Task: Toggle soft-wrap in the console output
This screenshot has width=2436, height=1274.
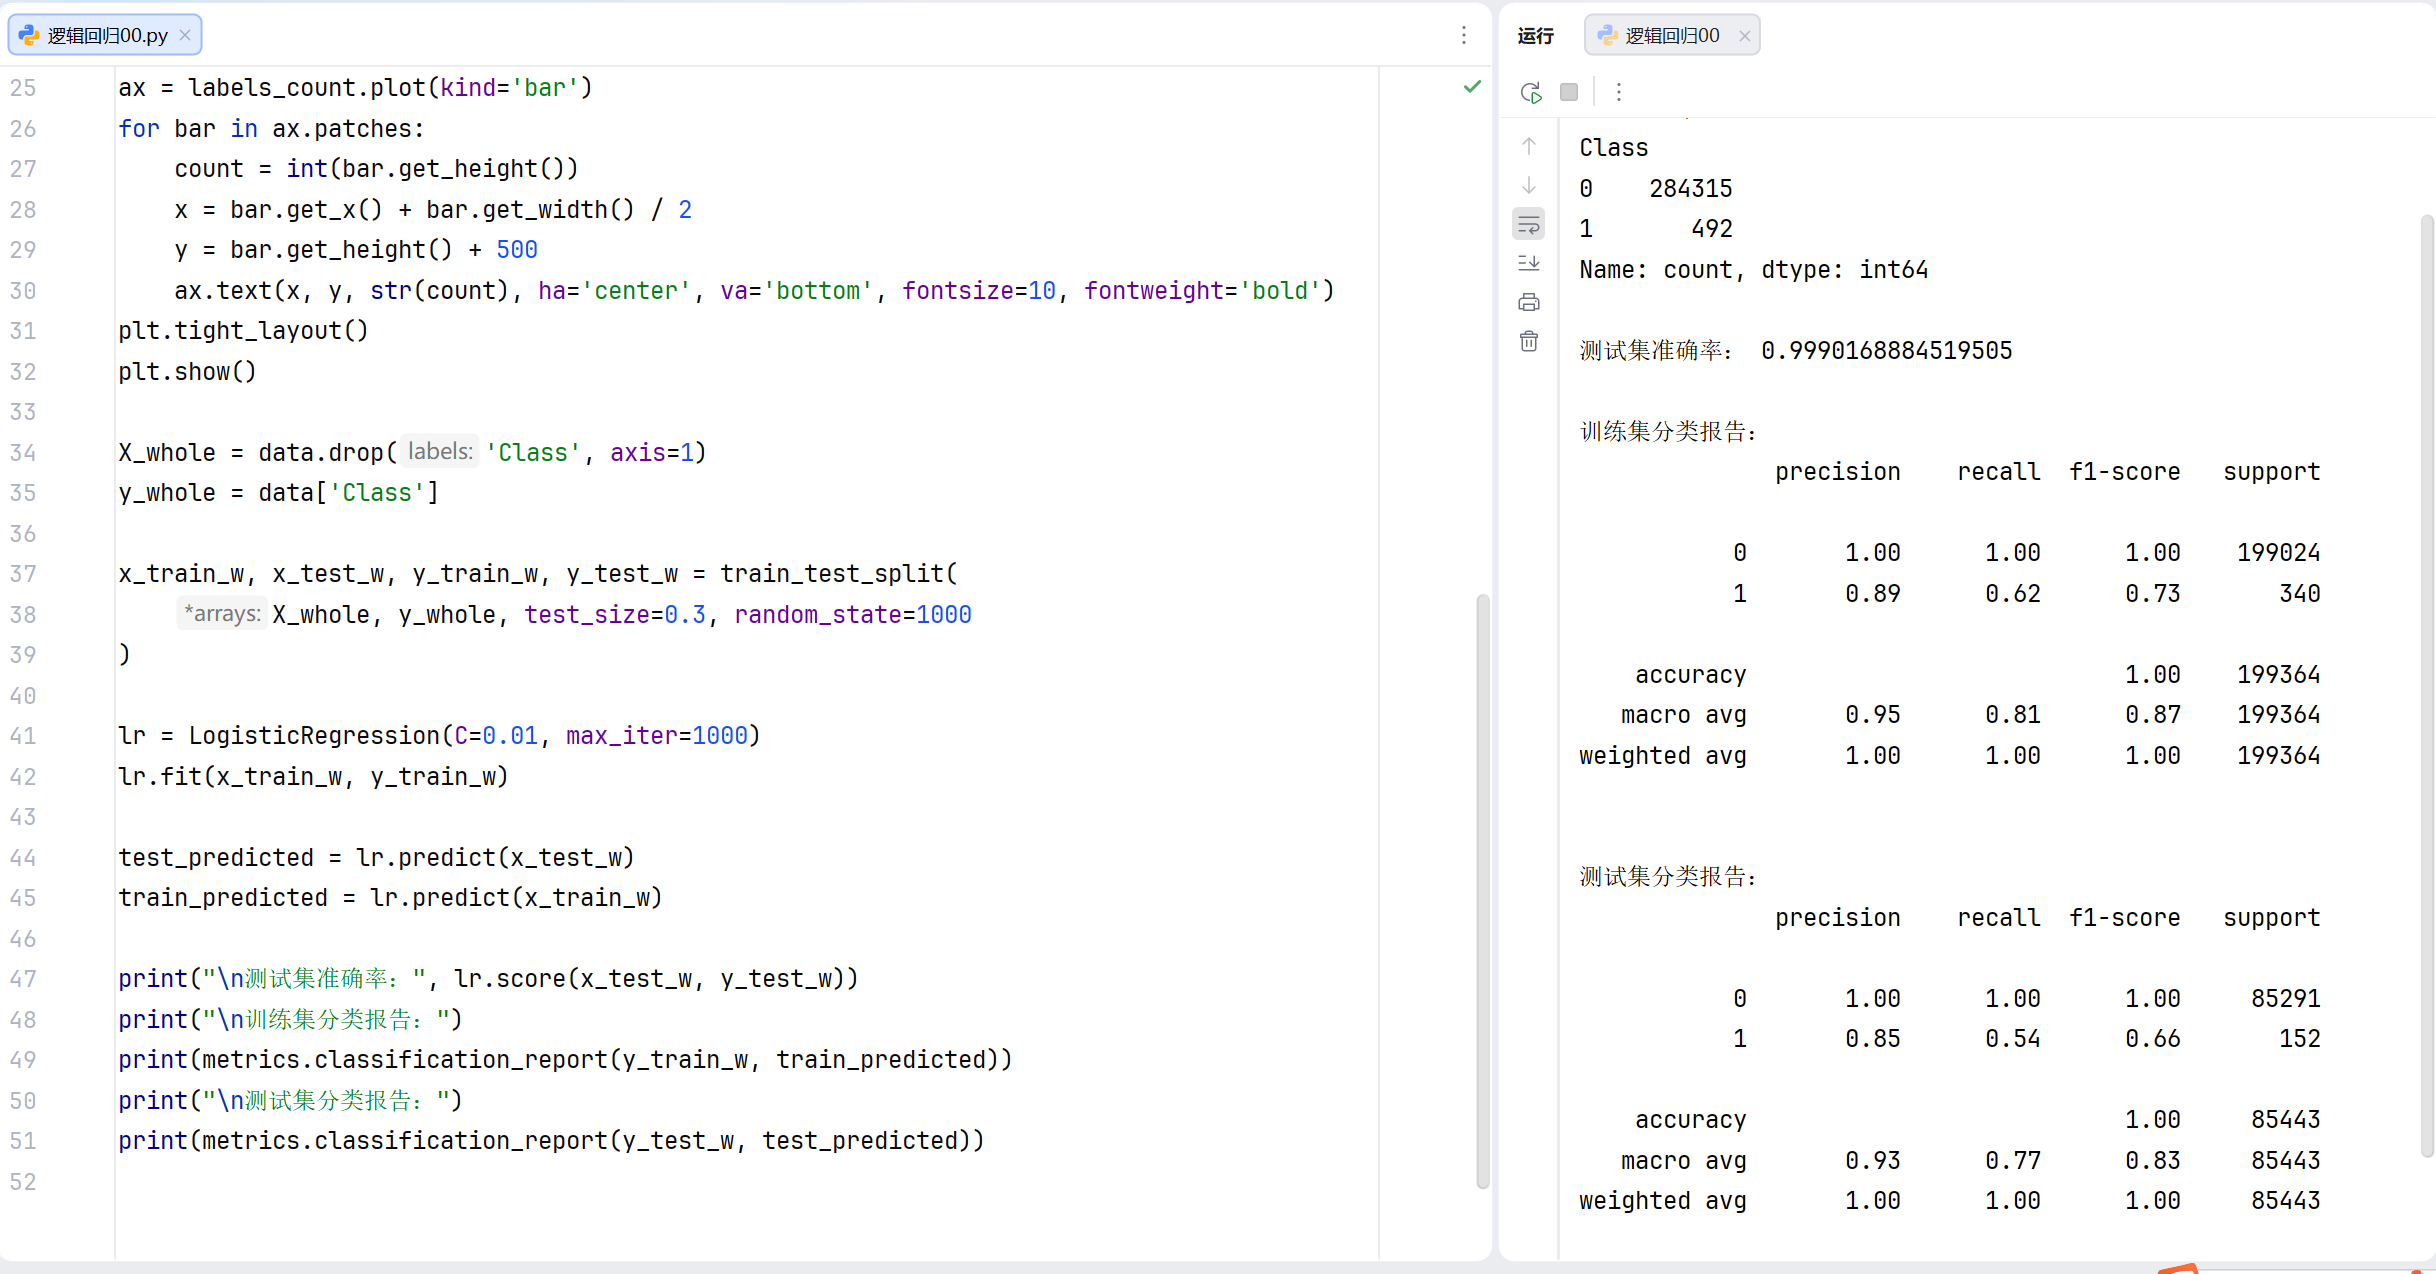Action: [x=1529, y=225]
